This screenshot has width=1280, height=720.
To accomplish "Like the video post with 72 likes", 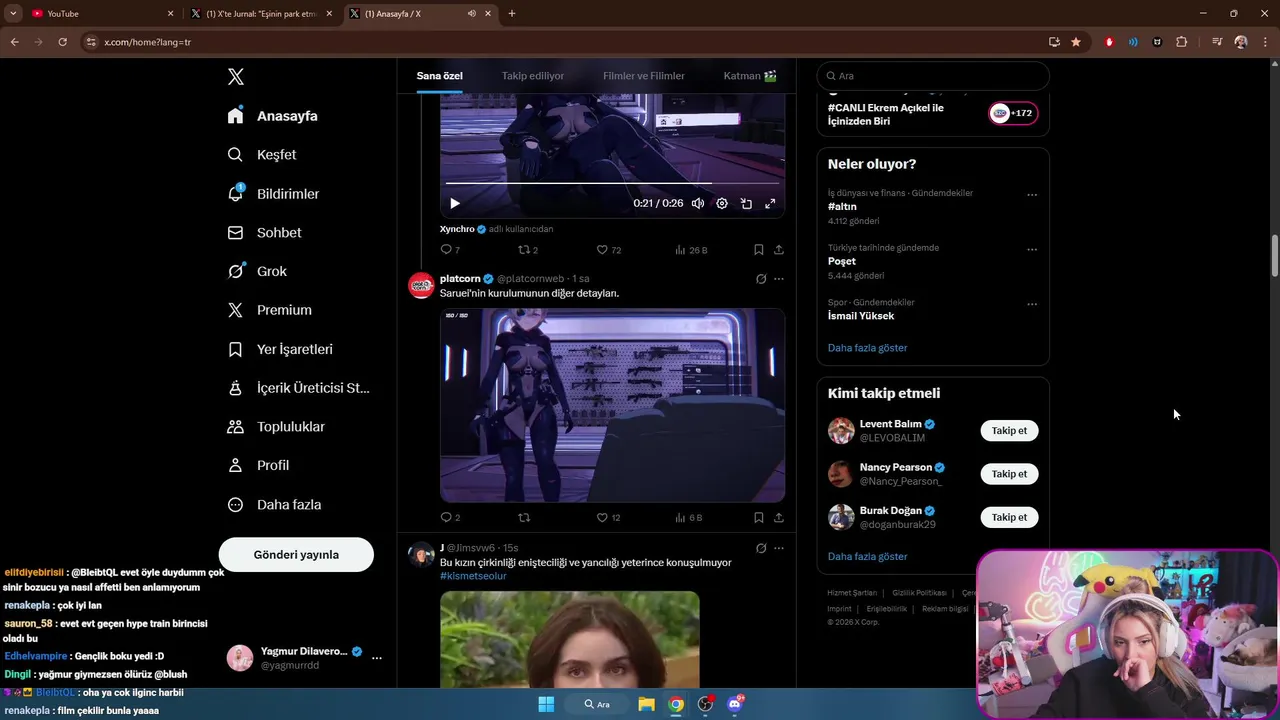I will [608, 250].
